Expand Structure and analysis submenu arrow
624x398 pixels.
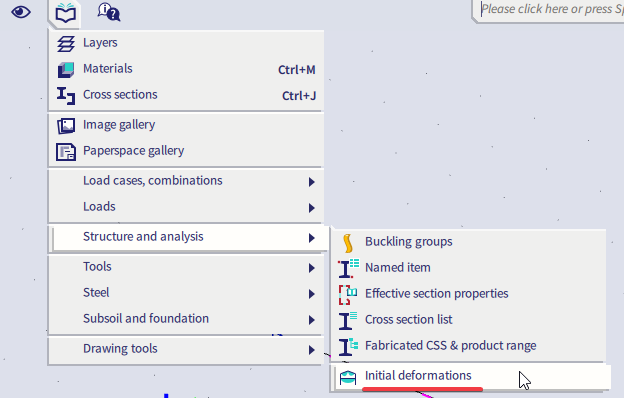[x=312, y=238]
